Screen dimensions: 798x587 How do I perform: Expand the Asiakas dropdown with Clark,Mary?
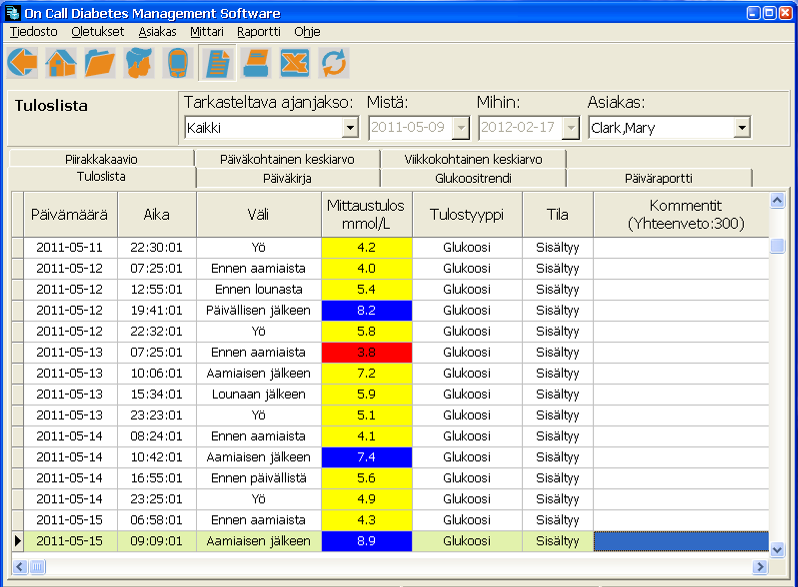(x=742, y=128)
